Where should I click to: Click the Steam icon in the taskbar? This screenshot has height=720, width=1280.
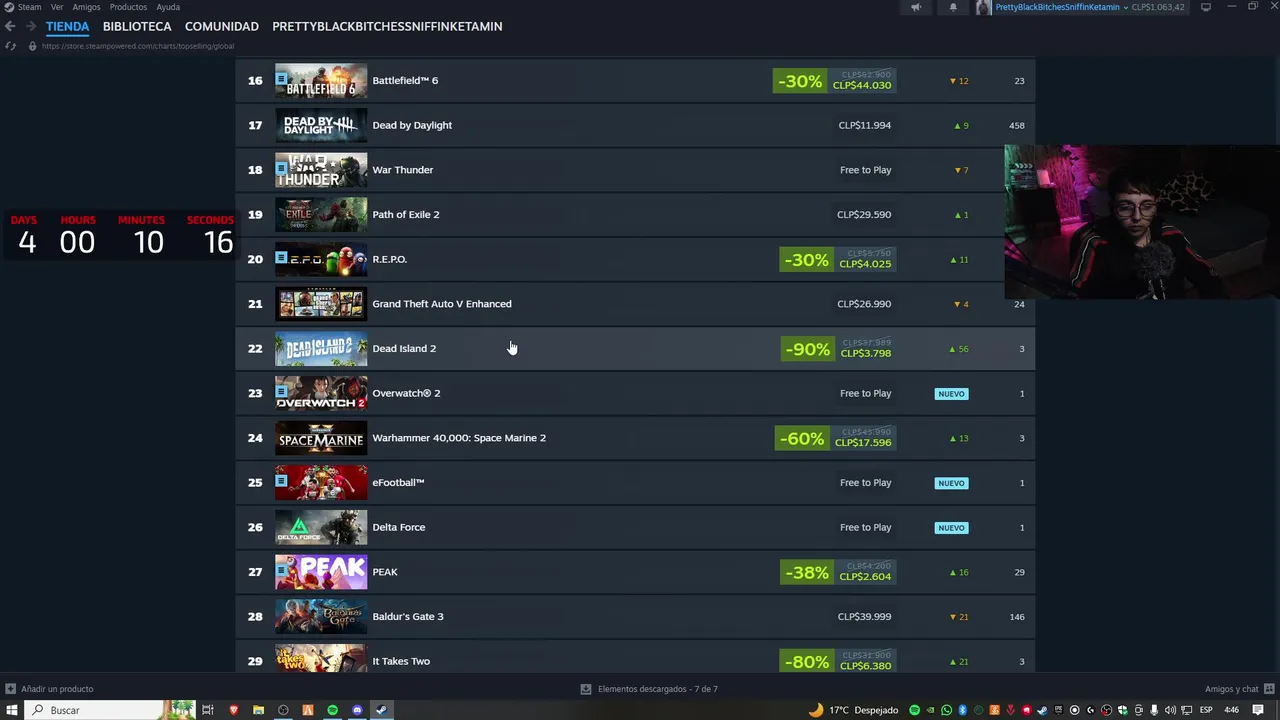point(382,710)
